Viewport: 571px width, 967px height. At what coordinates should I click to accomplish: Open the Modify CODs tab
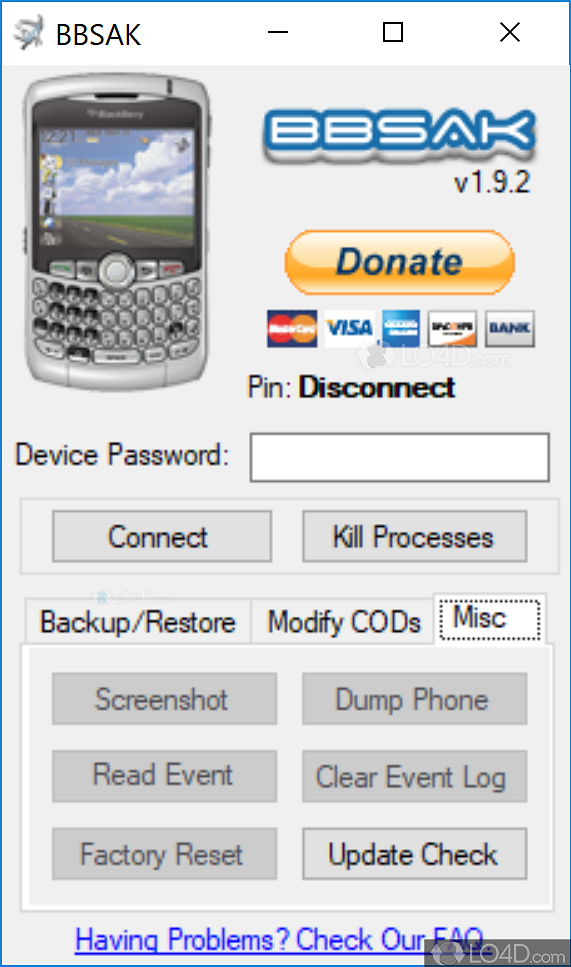tap(343, 622)
